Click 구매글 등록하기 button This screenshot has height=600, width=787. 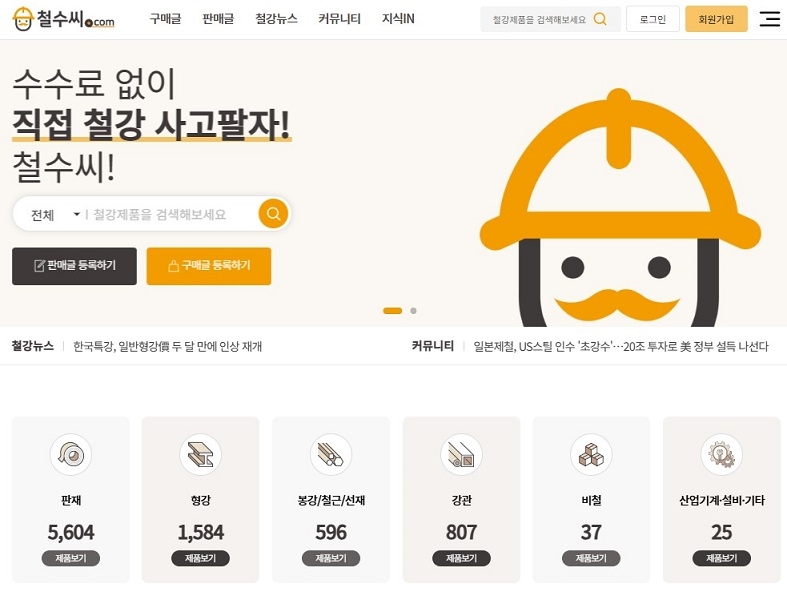point(208,266)
